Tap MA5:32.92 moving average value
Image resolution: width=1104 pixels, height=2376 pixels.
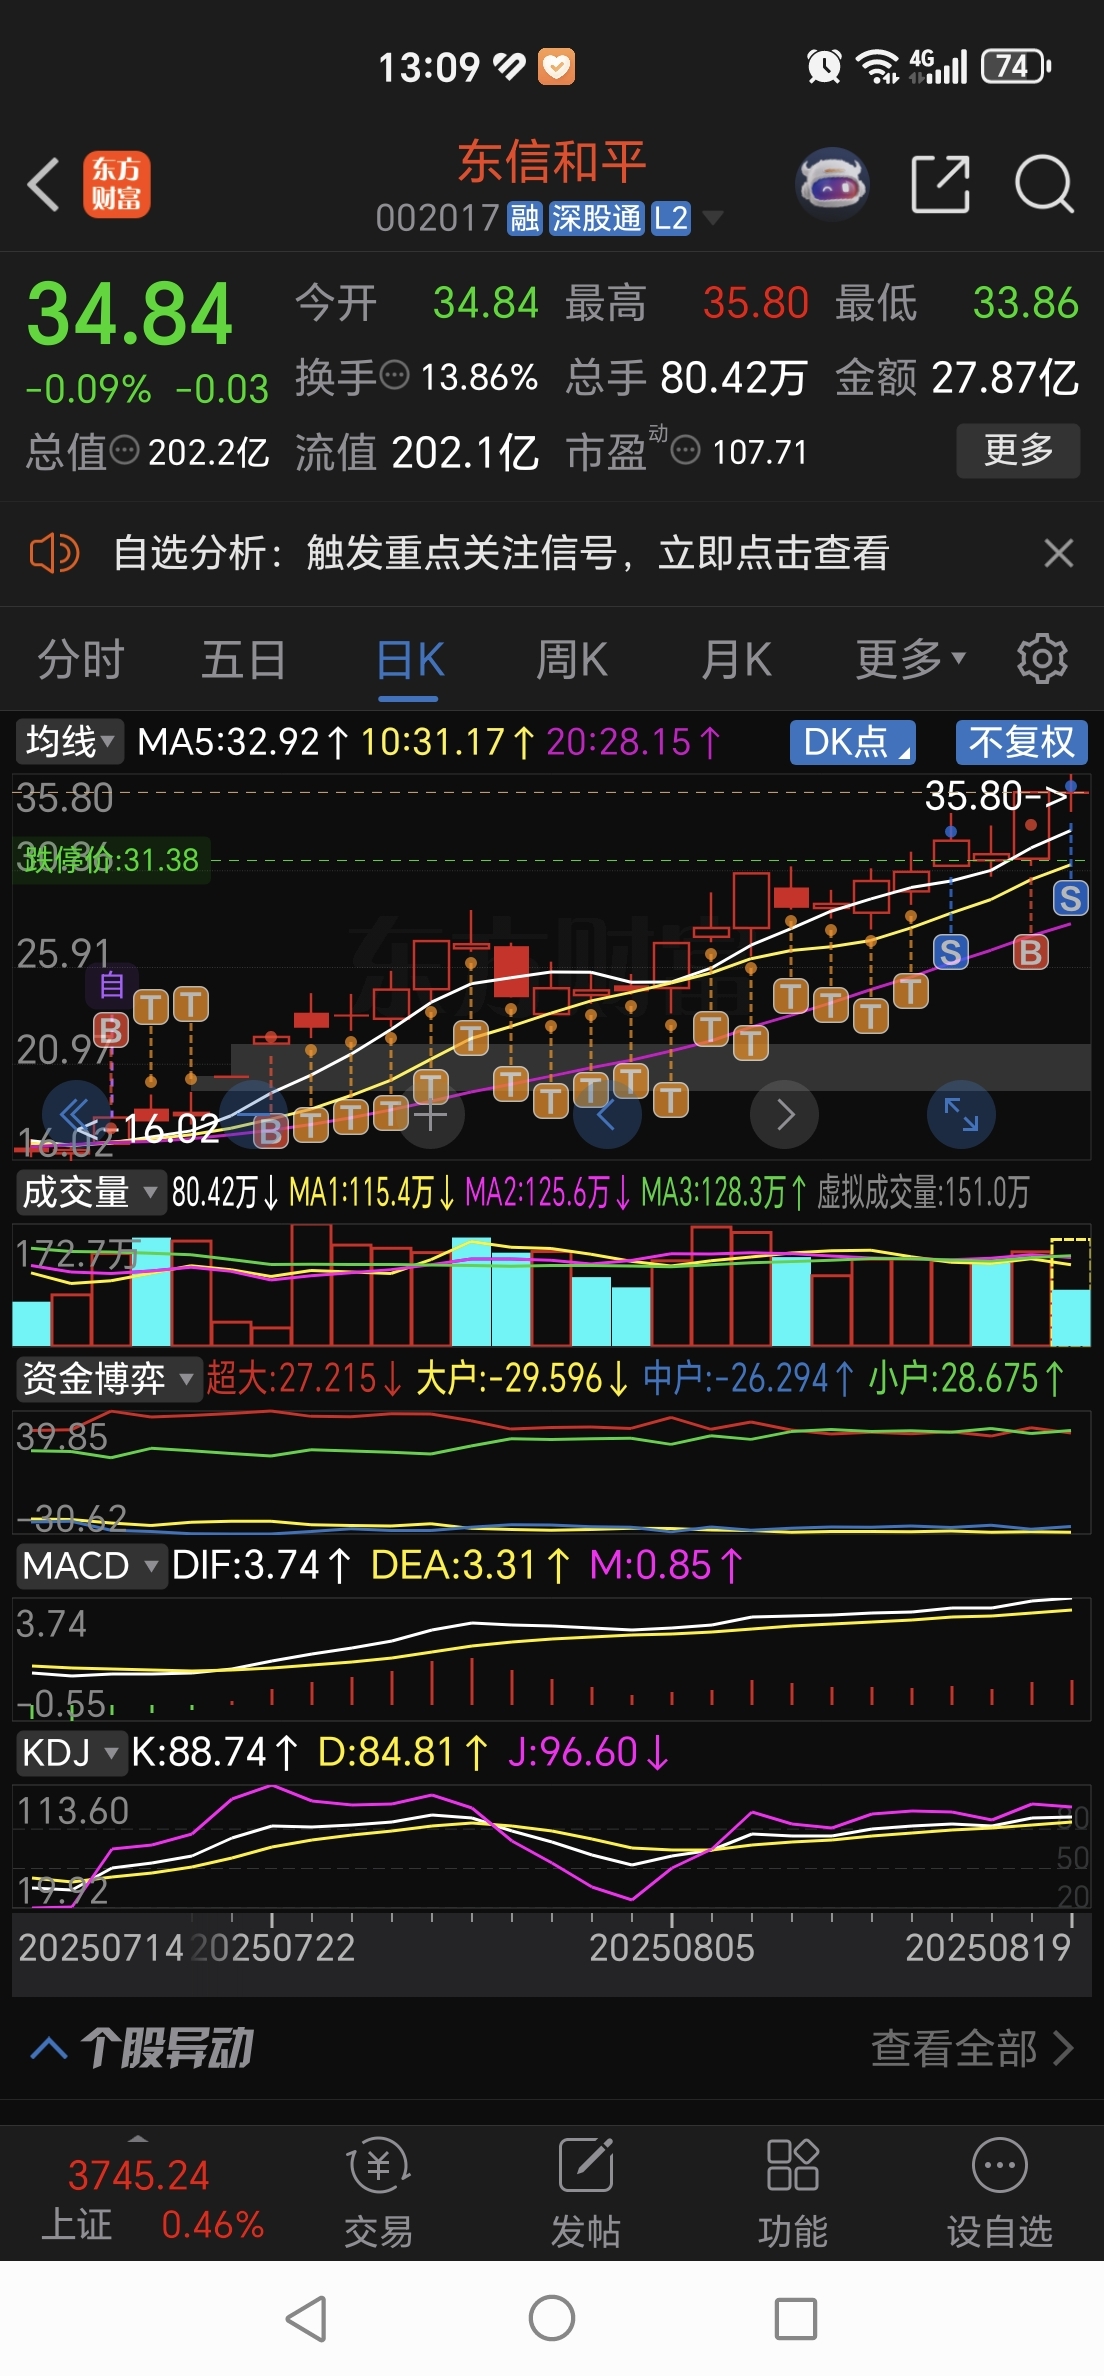[243, 742]
